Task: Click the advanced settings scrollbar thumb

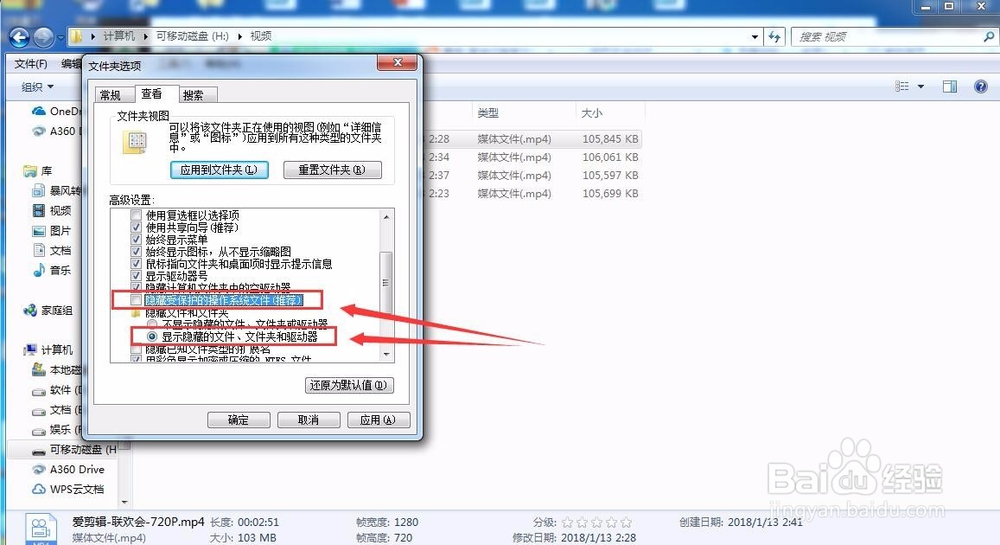Action: coord(385,282)
